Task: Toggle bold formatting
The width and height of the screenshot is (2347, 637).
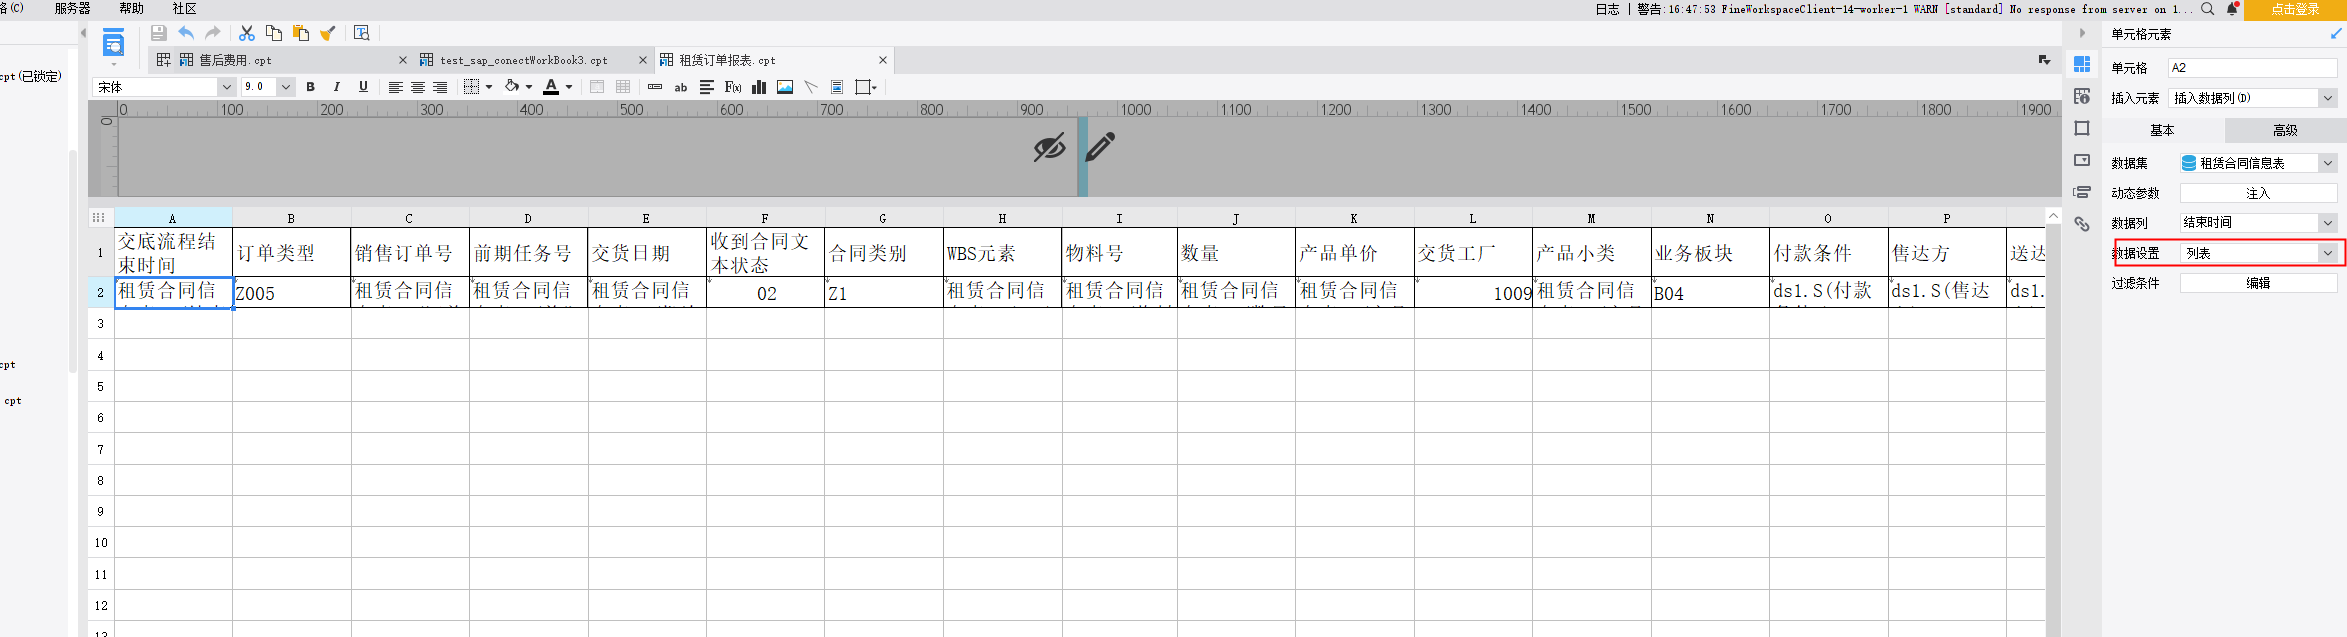Action: (x=311, y=87)
